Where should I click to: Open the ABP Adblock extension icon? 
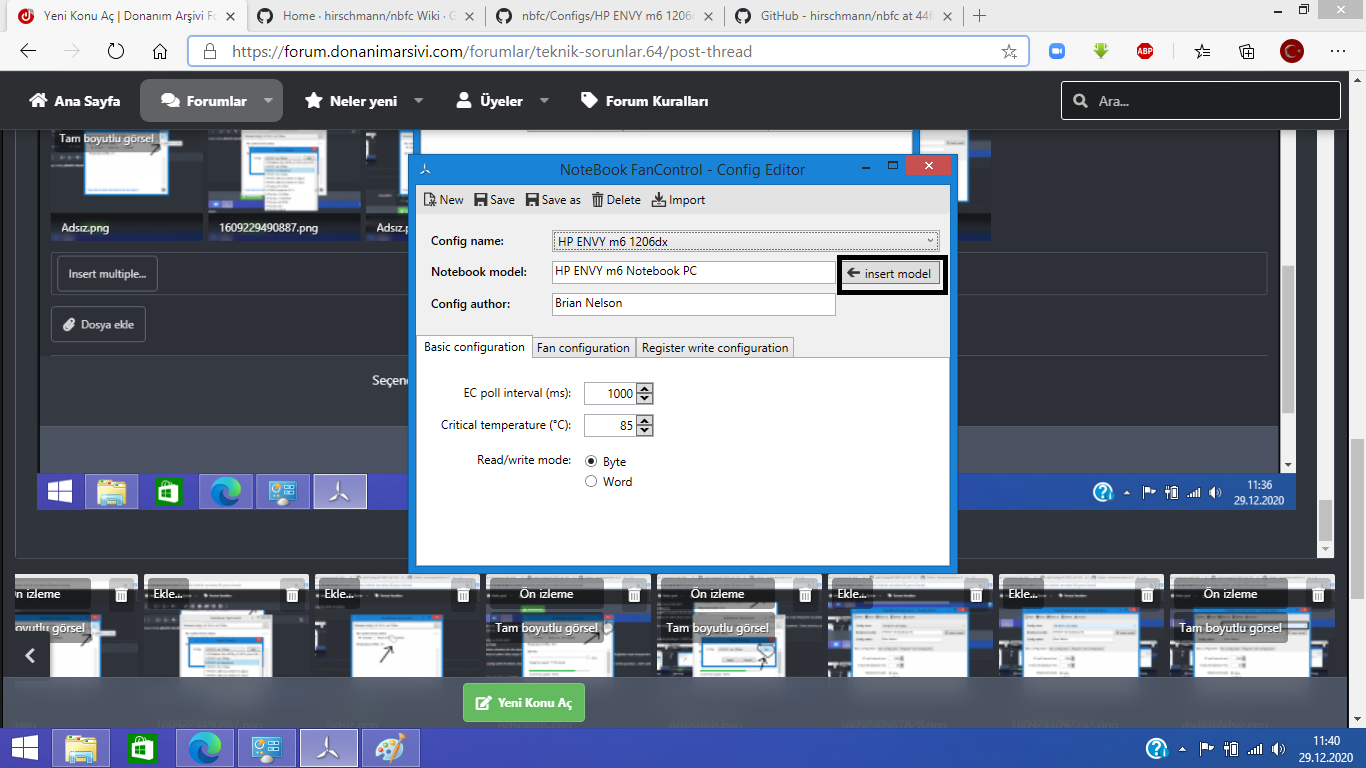1145,51
